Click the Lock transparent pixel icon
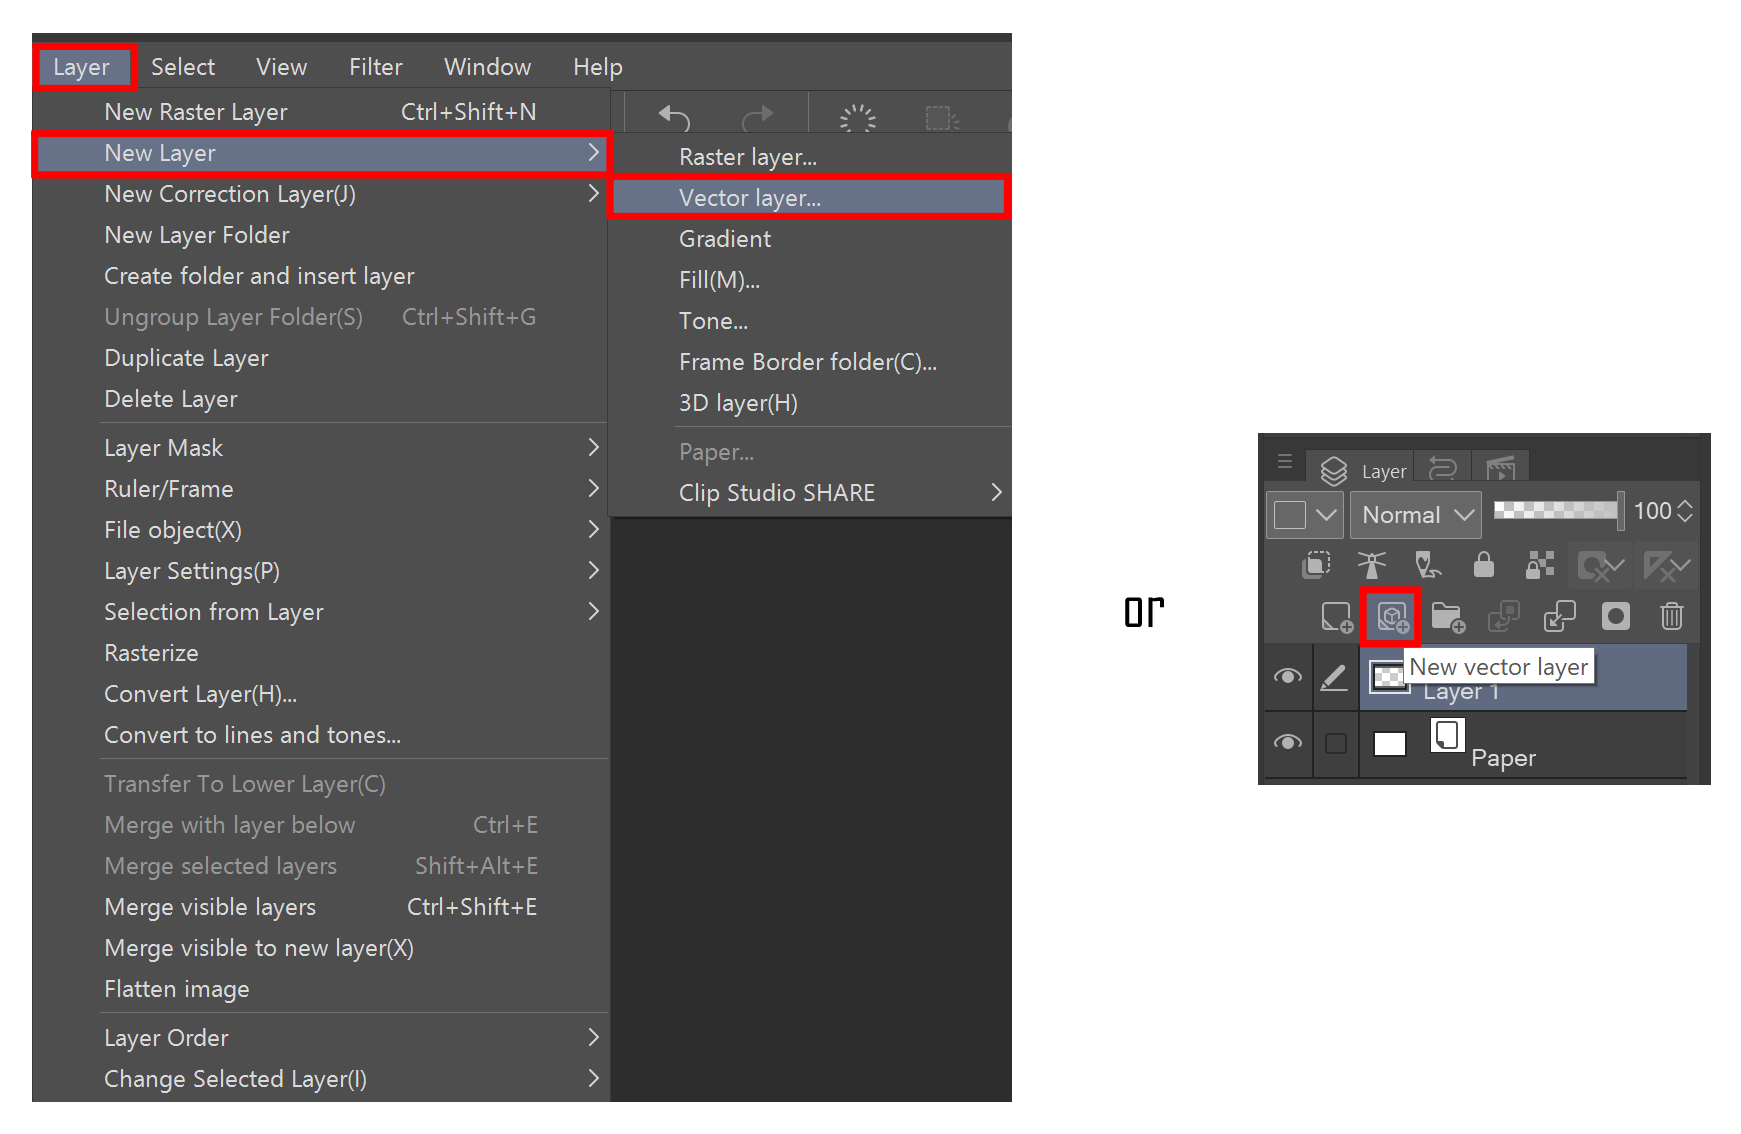 [1539, 565]
